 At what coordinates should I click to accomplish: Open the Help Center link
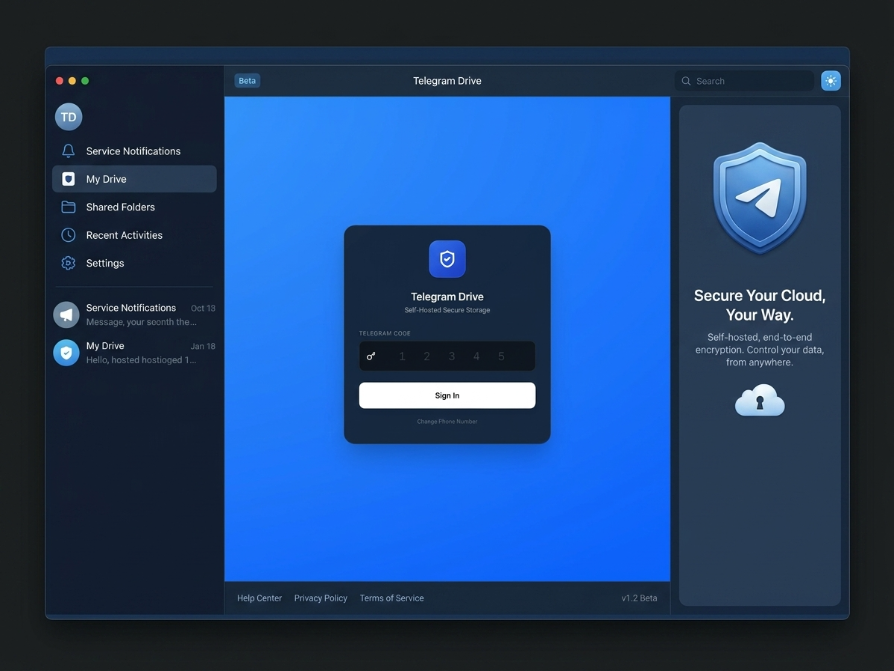pyautogui.click(x=259, y=598)
